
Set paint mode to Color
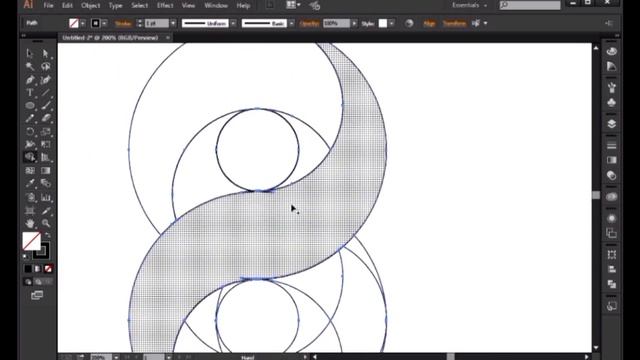click(28, 269)
